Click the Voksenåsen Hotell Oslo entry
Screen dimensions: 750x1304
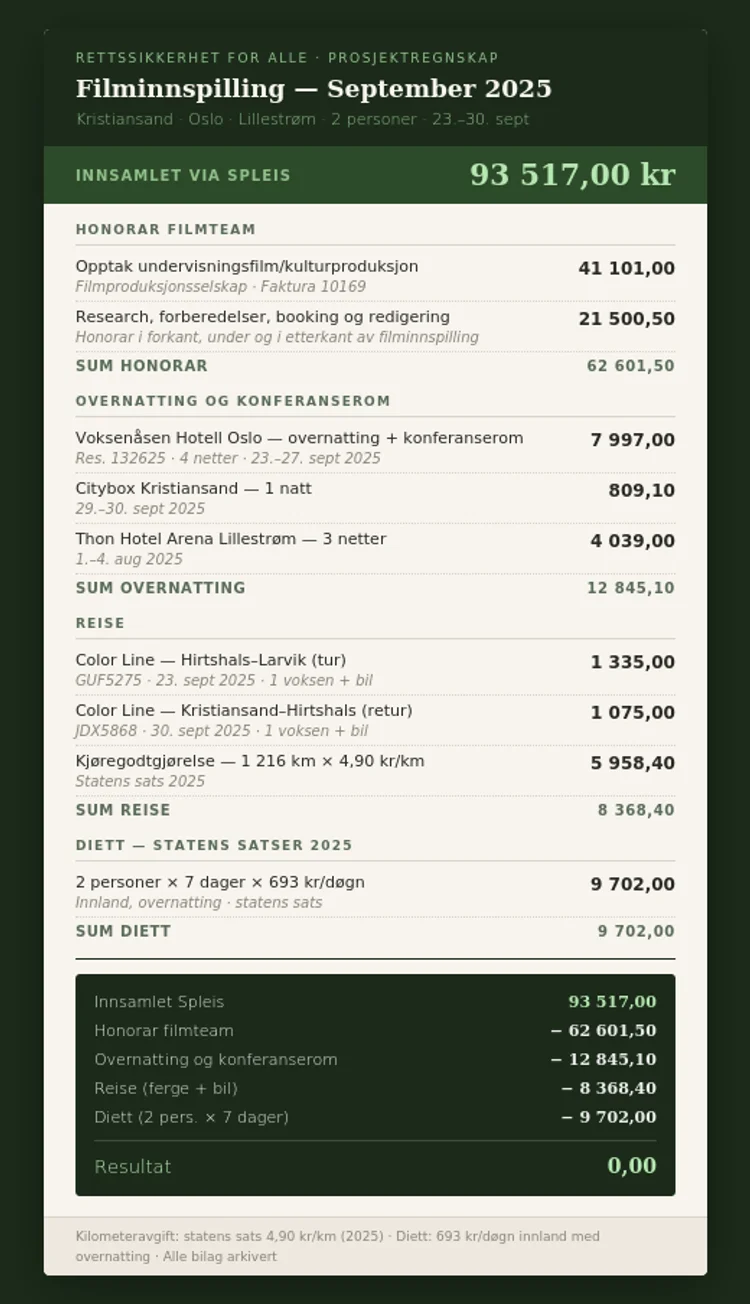(x=375, y=448)
